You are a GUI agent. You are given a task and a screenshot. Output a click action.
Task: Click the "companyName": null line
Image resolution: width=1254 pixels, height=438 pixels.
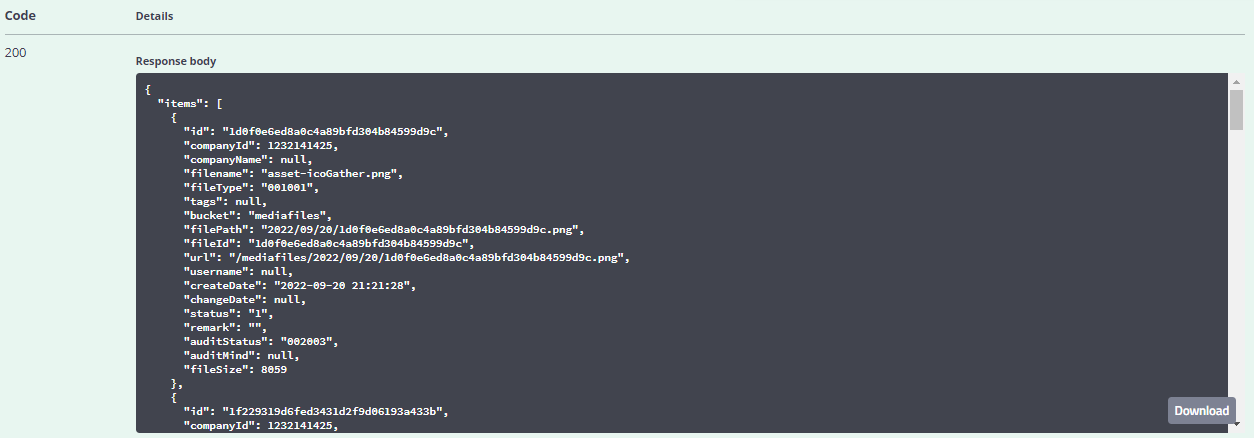tap(247, 159)
